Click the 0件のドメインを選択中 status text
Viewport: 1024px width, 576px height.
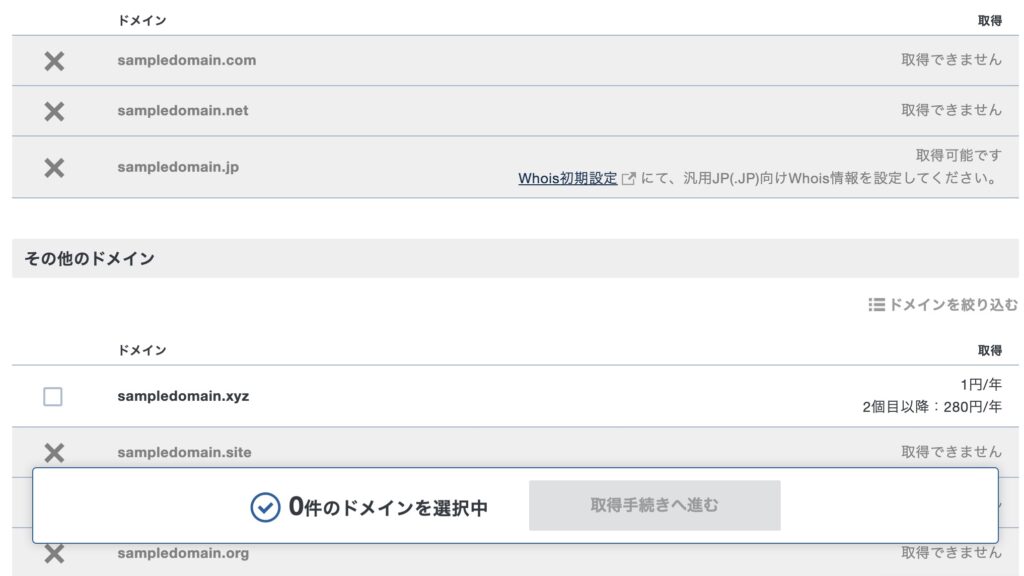click(388, 507)
